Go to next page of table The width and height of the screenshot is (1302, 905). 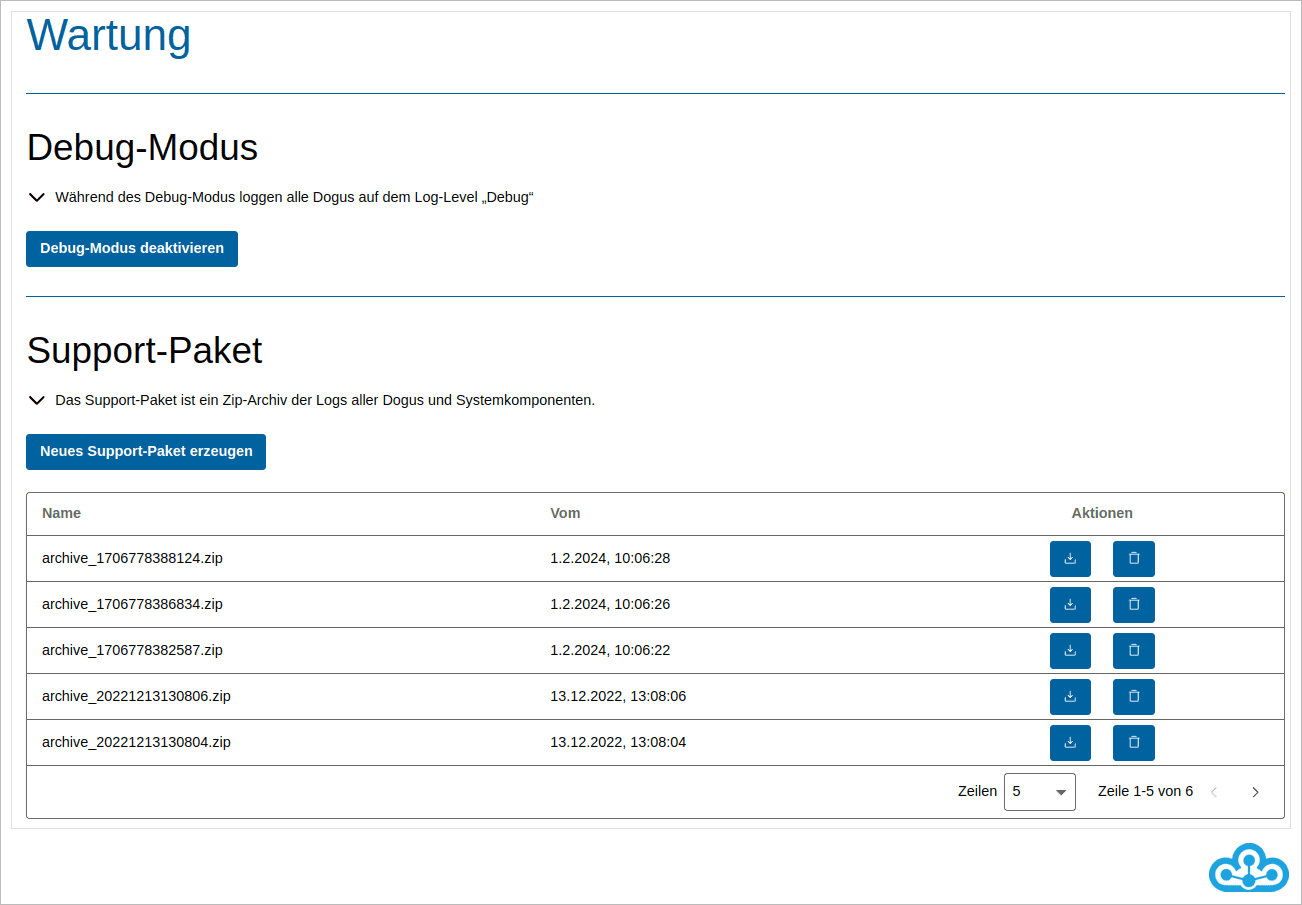[x=1255, y=792]
